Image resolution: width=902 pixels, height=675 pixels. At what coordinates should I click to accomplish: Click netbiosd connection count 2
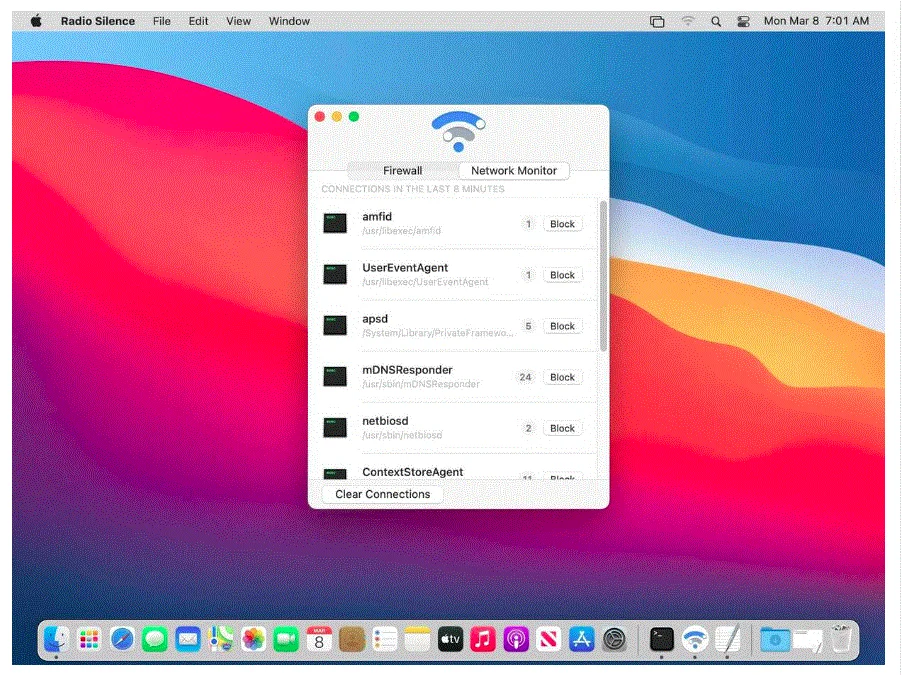pos(528,428)
